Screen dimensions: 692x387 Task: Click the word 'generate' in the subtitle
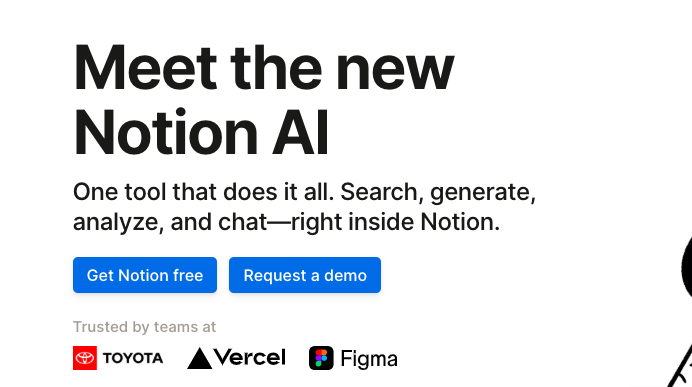(x=483, y=194)
